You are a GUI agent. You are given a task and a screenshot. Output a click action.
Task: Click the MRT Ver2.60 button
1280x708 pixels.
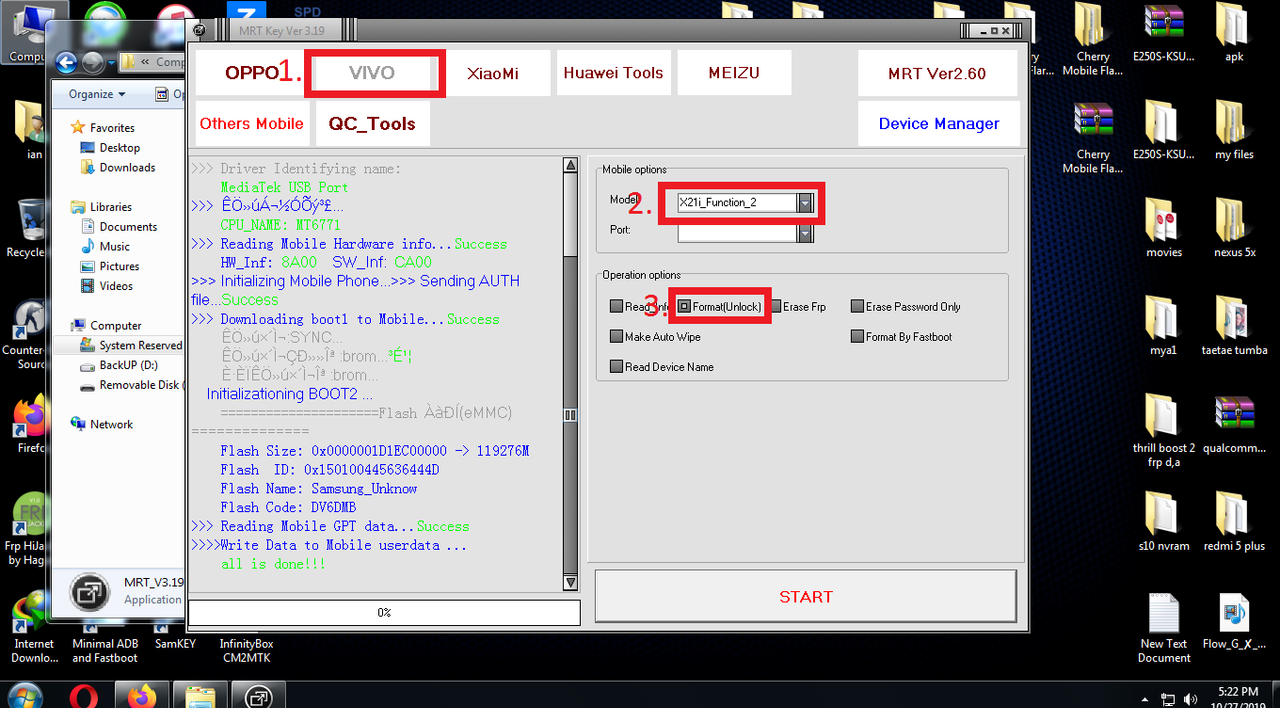pyautogui.click(x=937, y=73)
